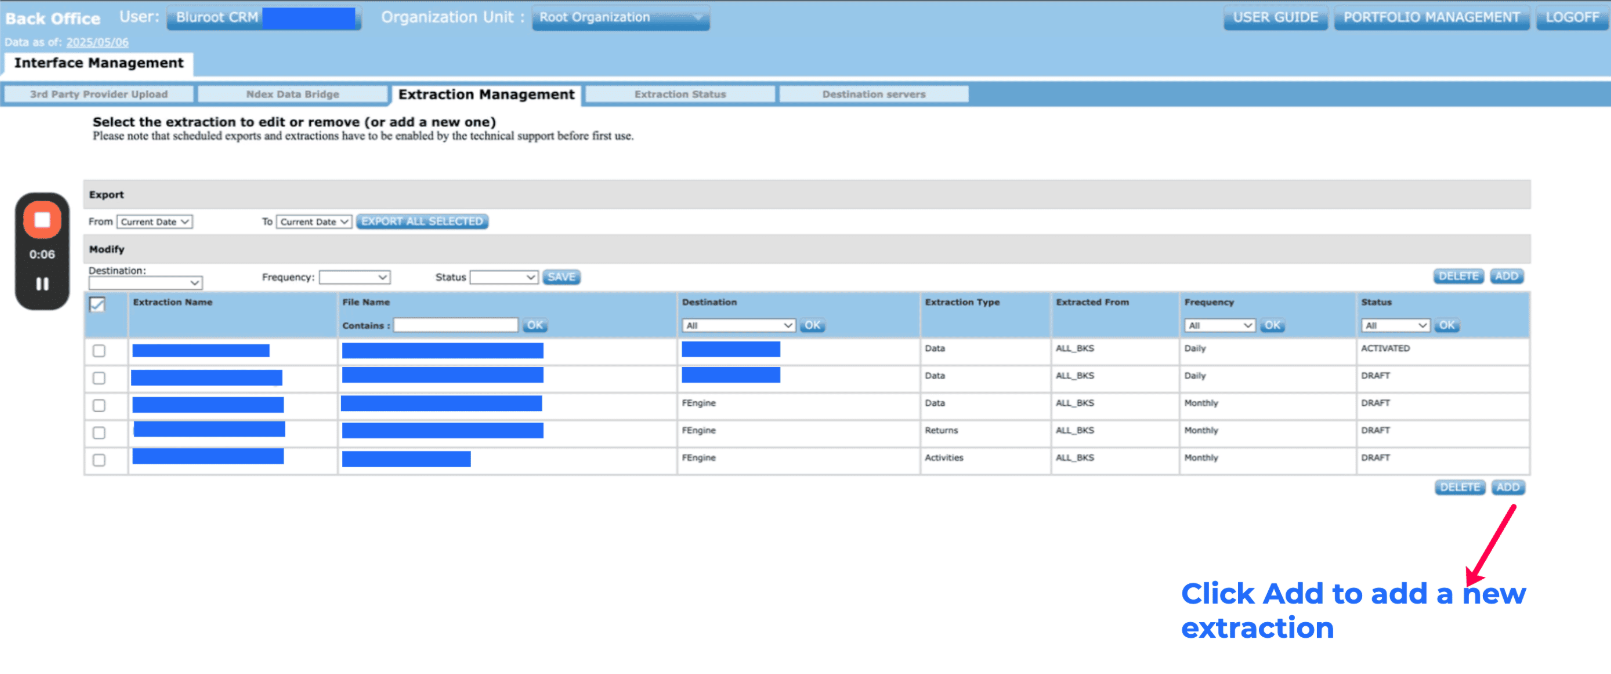Click the File Name Contains input field
Image resolution: width=1611 pixels, height=674 pixels.
coord(456,326)
